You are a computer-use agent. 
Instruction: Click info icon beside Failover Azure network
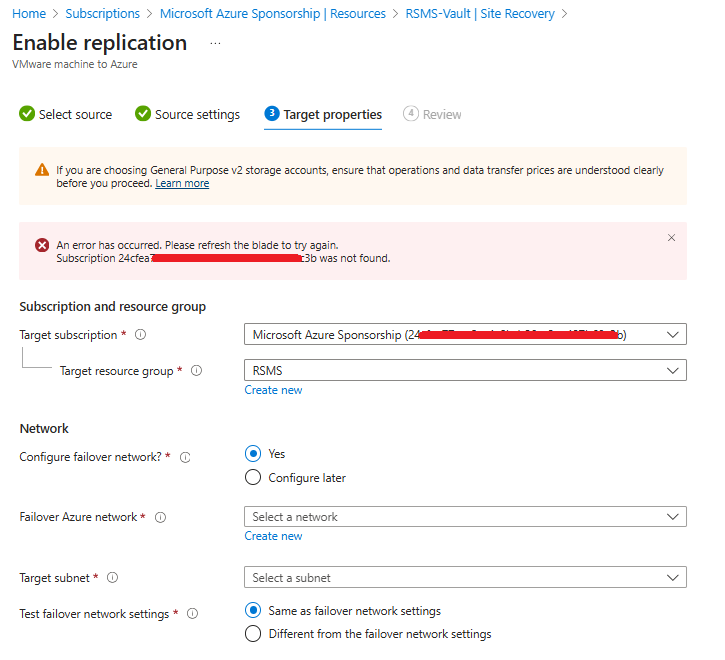coord(161,517)
